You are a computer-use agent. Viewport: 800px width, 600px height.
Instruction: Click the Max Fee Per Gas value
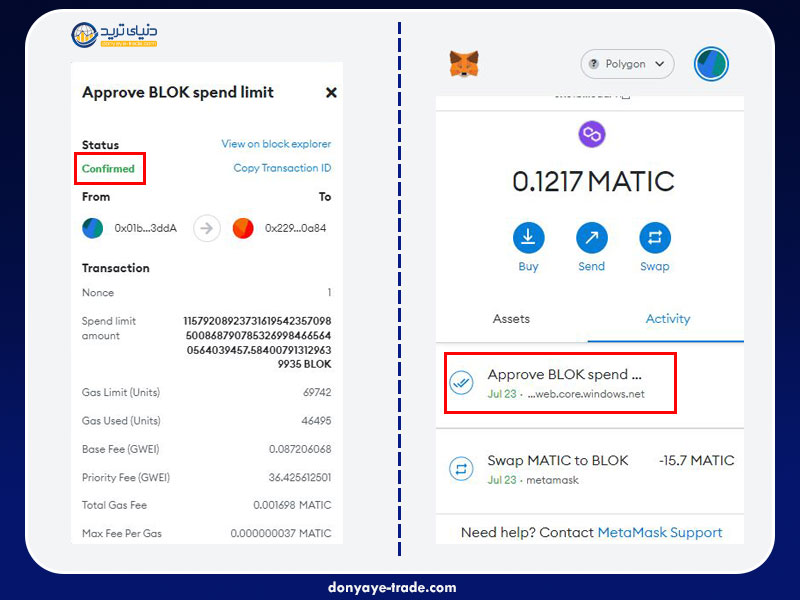point(281,533)
